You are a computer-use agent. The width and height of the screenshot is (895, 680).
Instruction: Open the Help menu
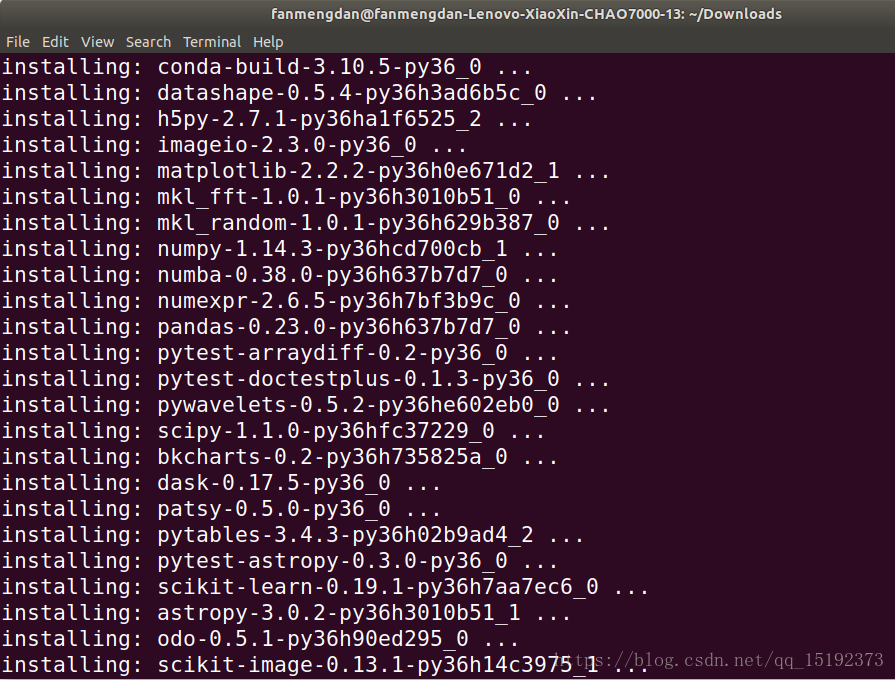click(268, 42)
